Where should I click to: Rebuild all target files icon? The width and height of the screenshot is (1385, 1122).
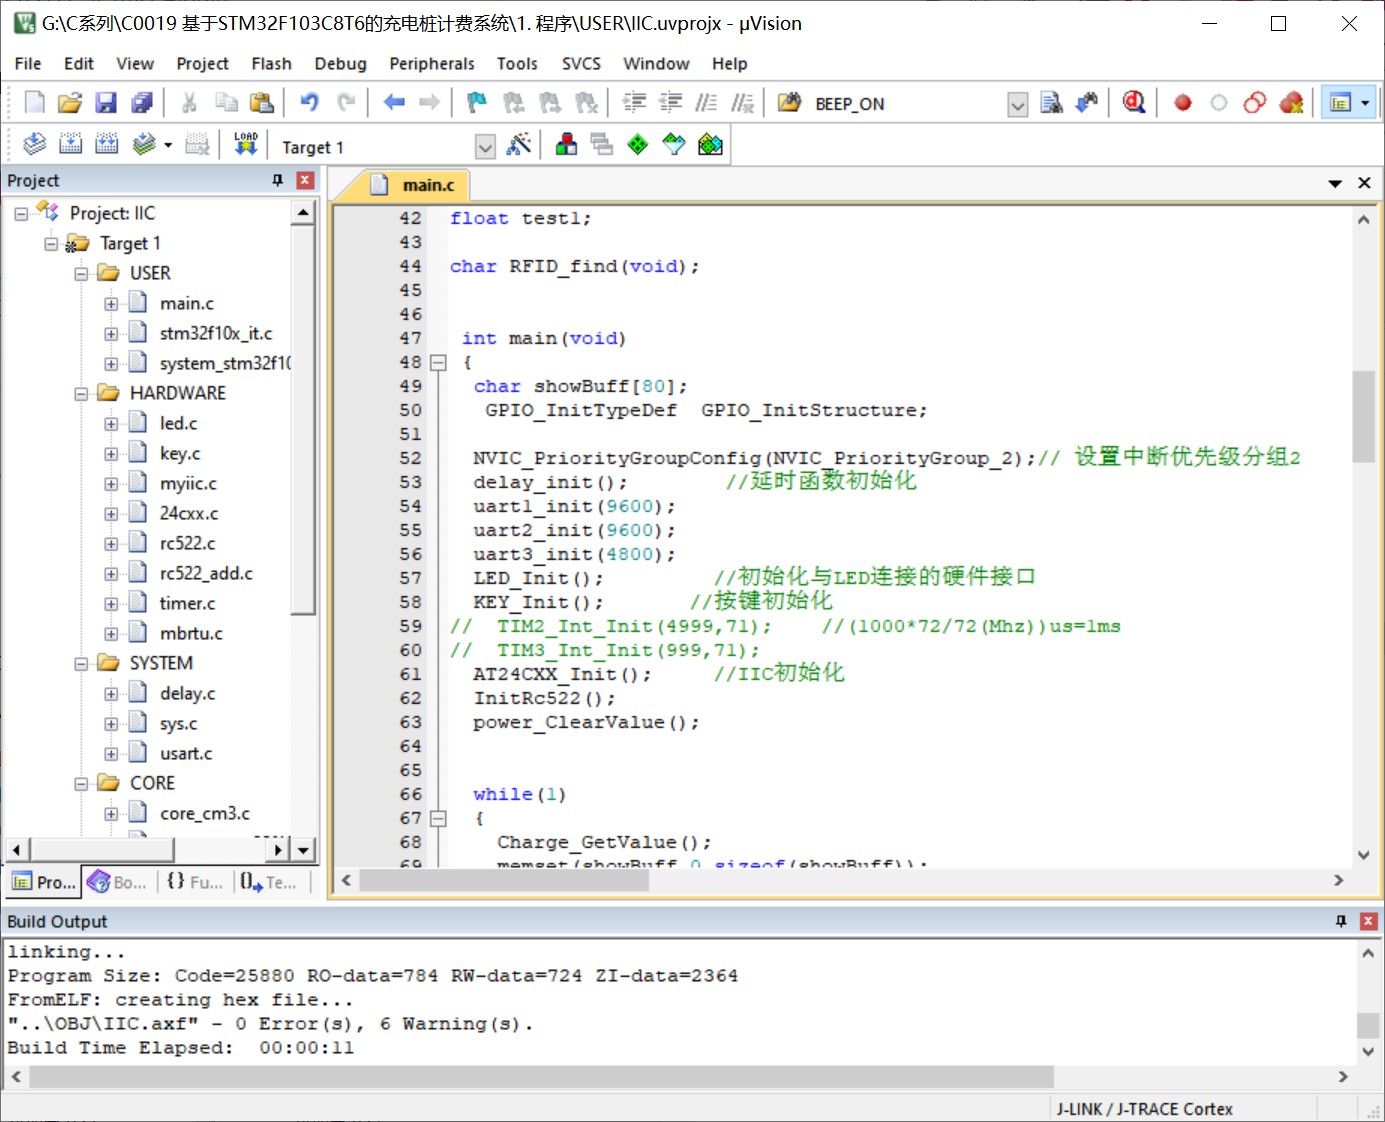pos(106,144)
